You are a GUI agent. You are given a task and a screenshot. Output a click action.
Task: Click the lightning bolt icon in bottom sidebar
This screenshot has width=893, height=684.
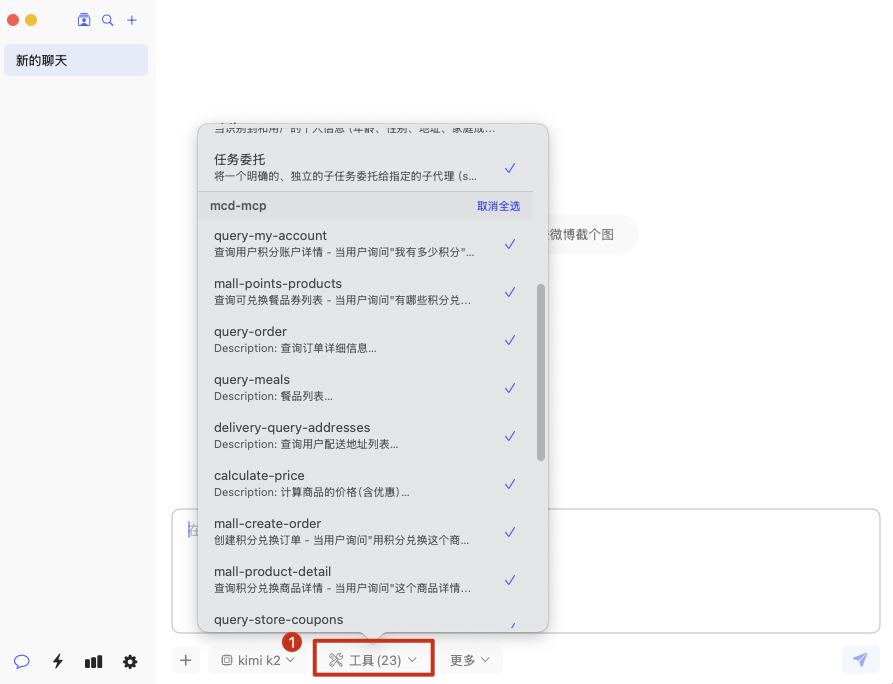pos(58,661)
